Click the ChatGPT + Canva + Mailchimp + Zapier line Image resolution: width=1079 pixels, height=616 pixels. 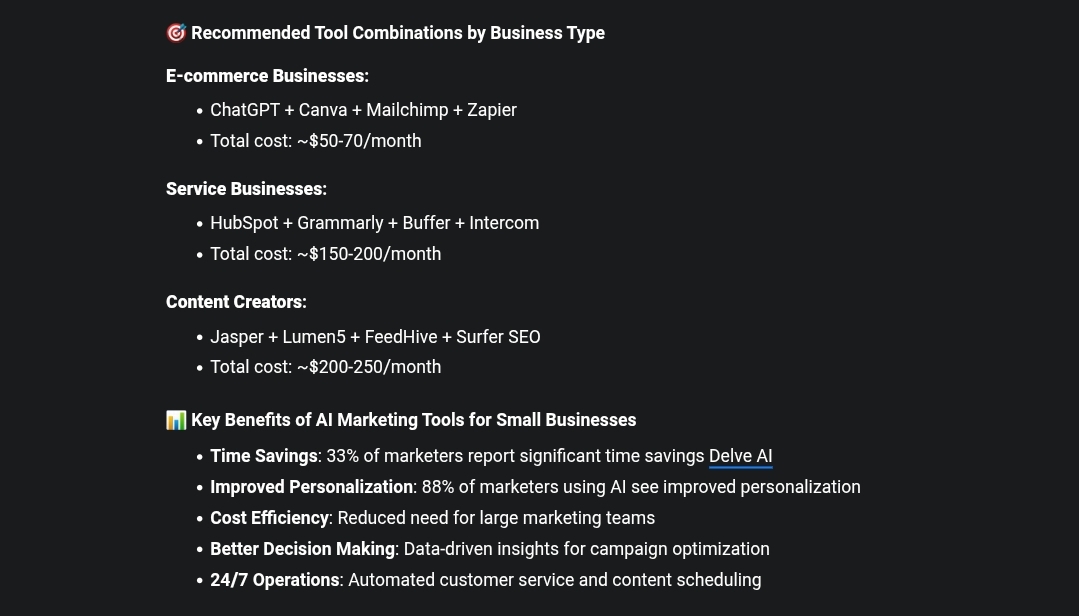click(x=363, y=110)
